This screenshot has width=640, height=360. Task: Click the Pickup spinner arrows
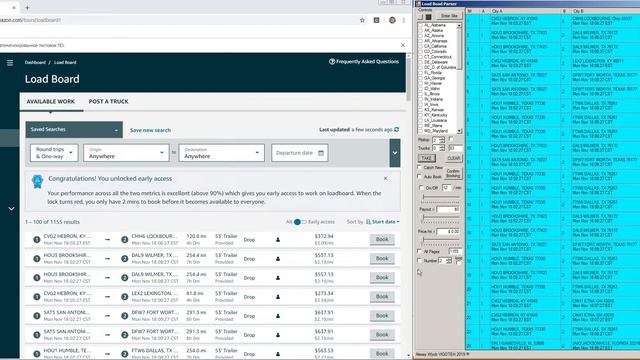point(442,140)
